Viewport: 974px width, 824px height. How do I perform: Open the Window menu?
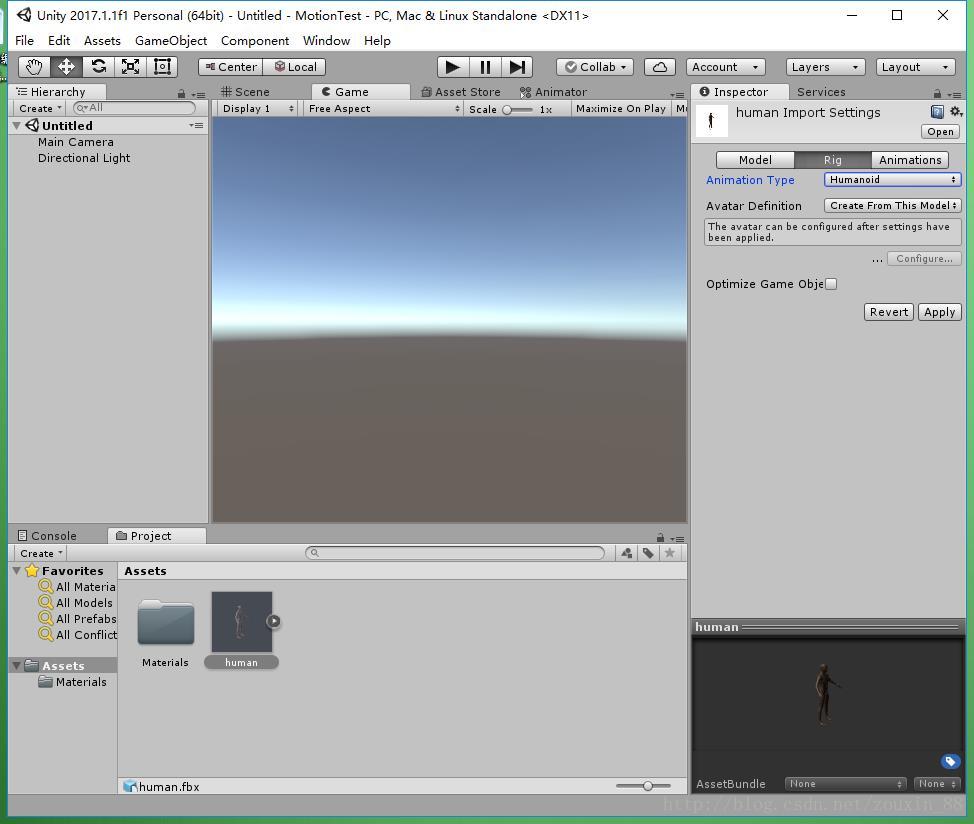(326, 41)
